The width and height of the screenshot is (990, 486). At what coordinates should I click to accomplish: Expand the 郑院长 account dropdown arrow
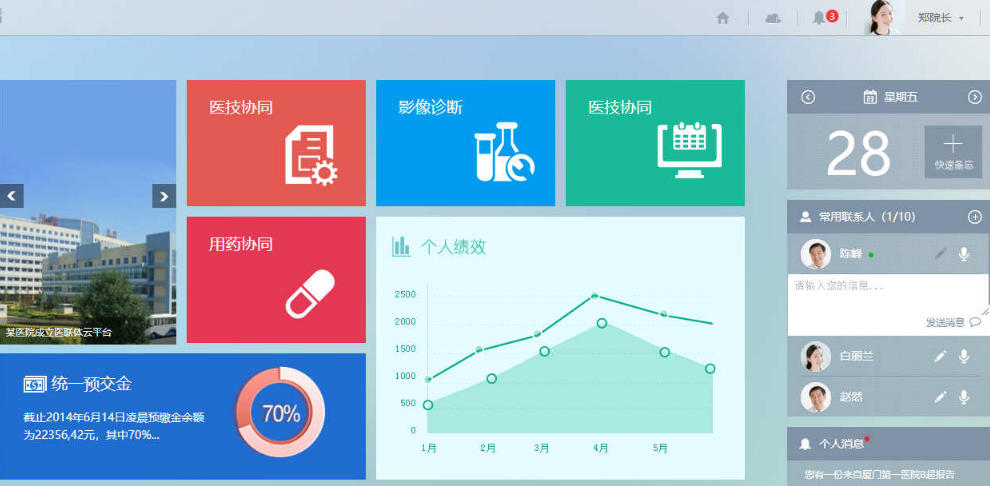click(961, 19)
